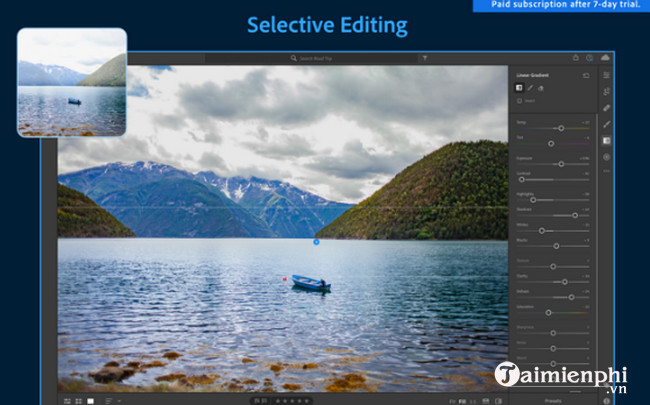Open the three-dot more options menu
The image size is (650, 405).
(x=606, y=170)
